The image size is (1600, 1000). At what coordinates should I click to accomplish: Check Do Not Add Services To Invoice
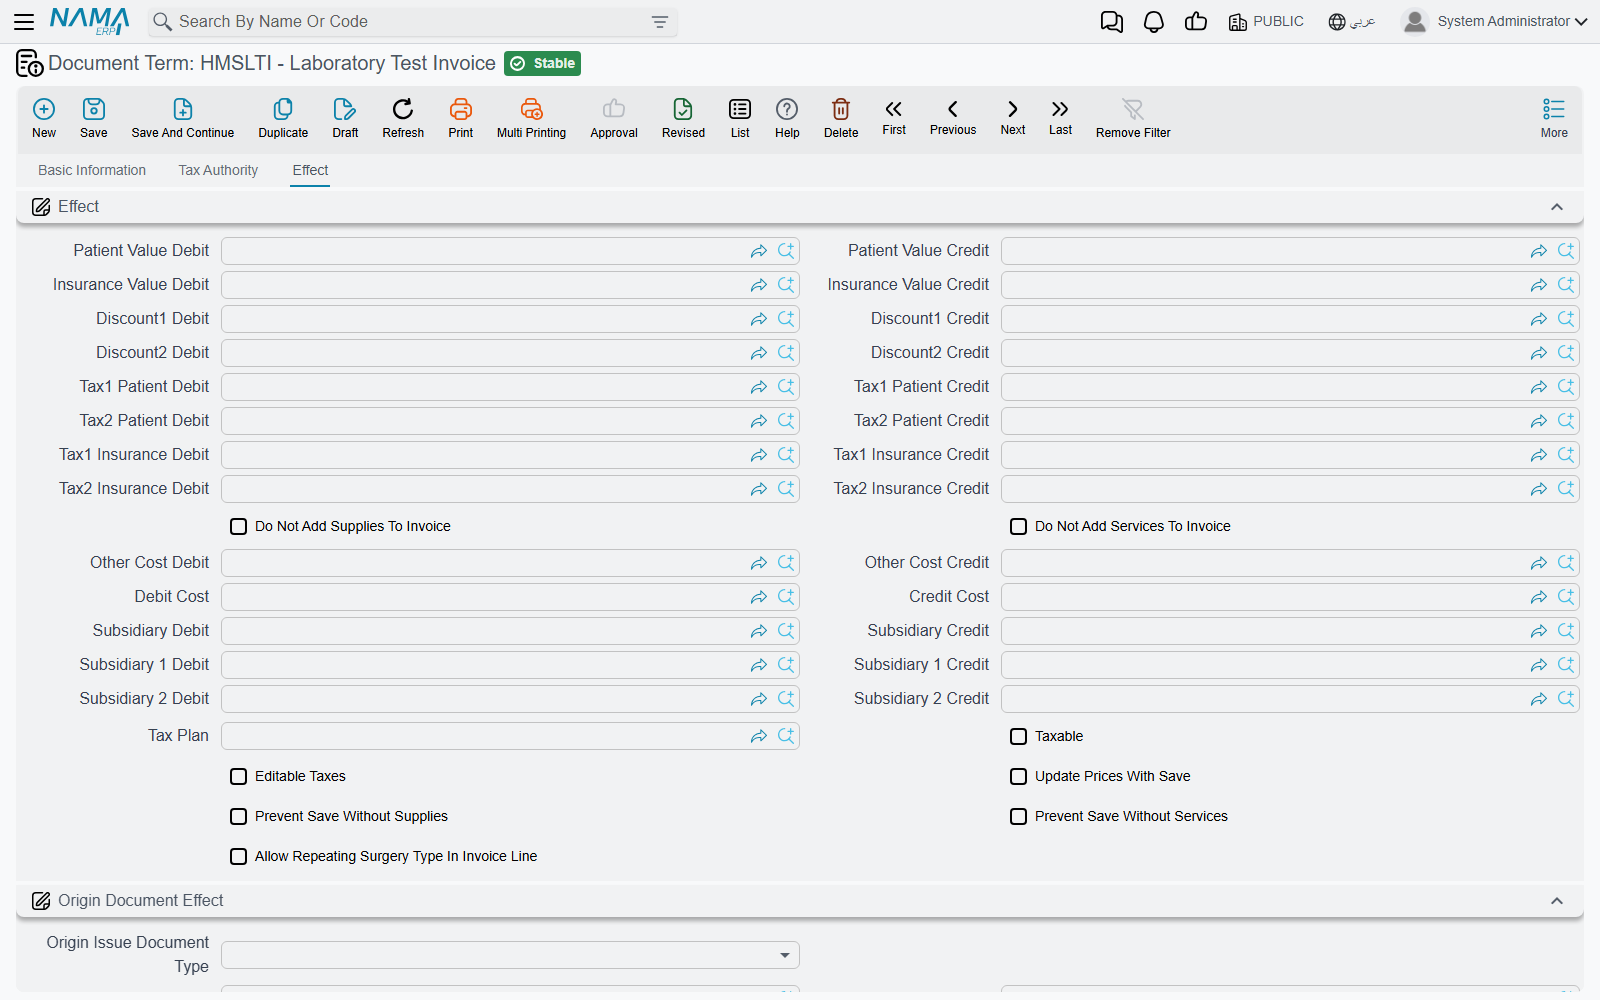click(x=1019, y=526)
